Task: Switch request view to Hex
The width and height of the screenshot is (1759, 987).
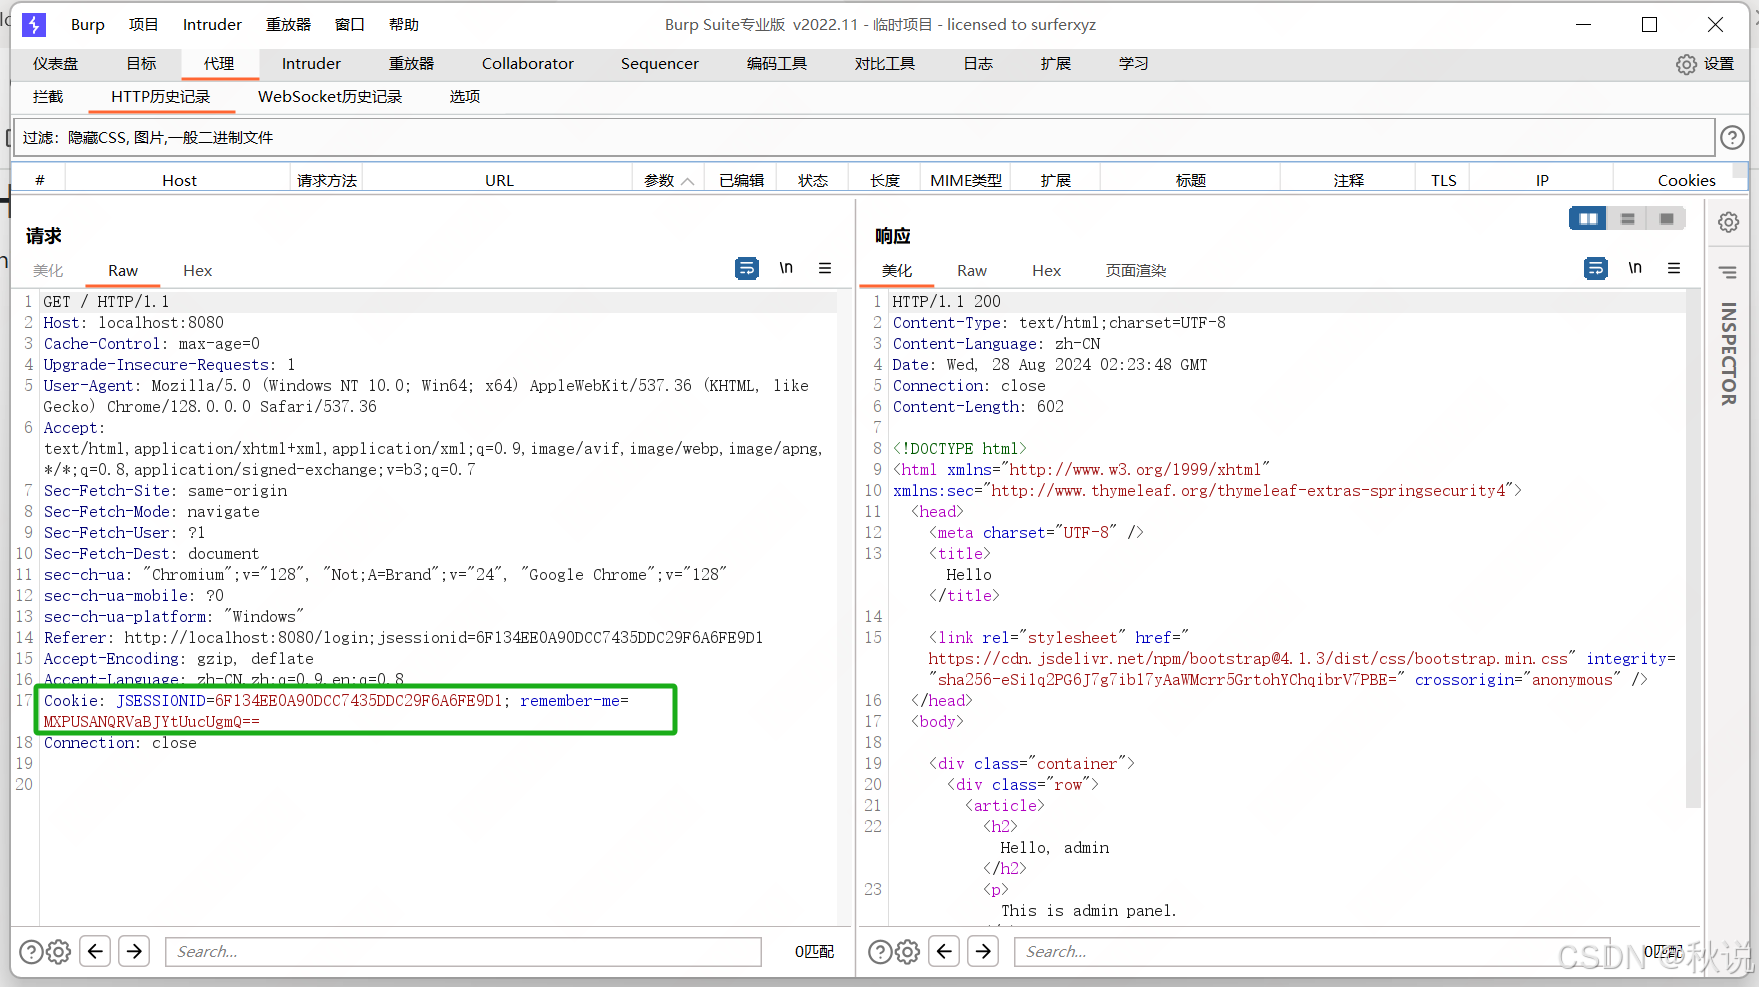Action: [198, 271]
